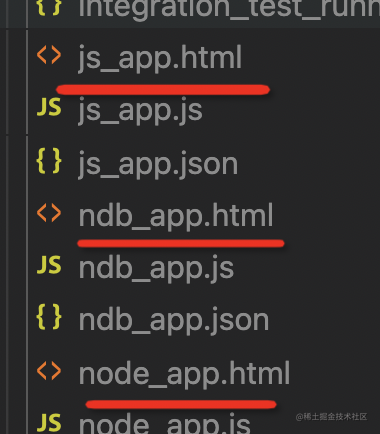Viewport: 380px width, 434px height.
Task: Select js_app.js in the file tree
Action: [x=140, y=110]
